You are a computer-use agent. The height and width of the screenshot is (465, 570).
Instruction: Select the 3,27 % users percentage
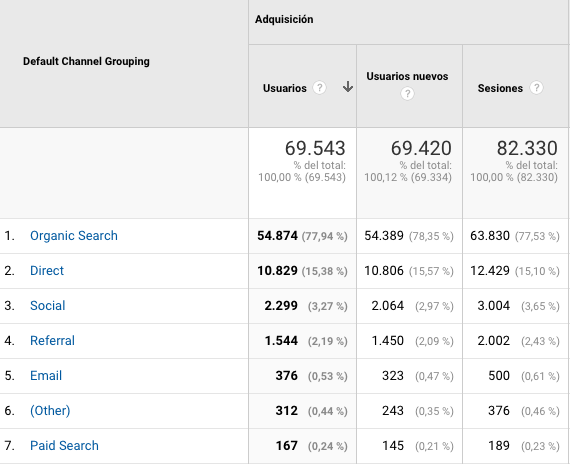pos(328,306)
